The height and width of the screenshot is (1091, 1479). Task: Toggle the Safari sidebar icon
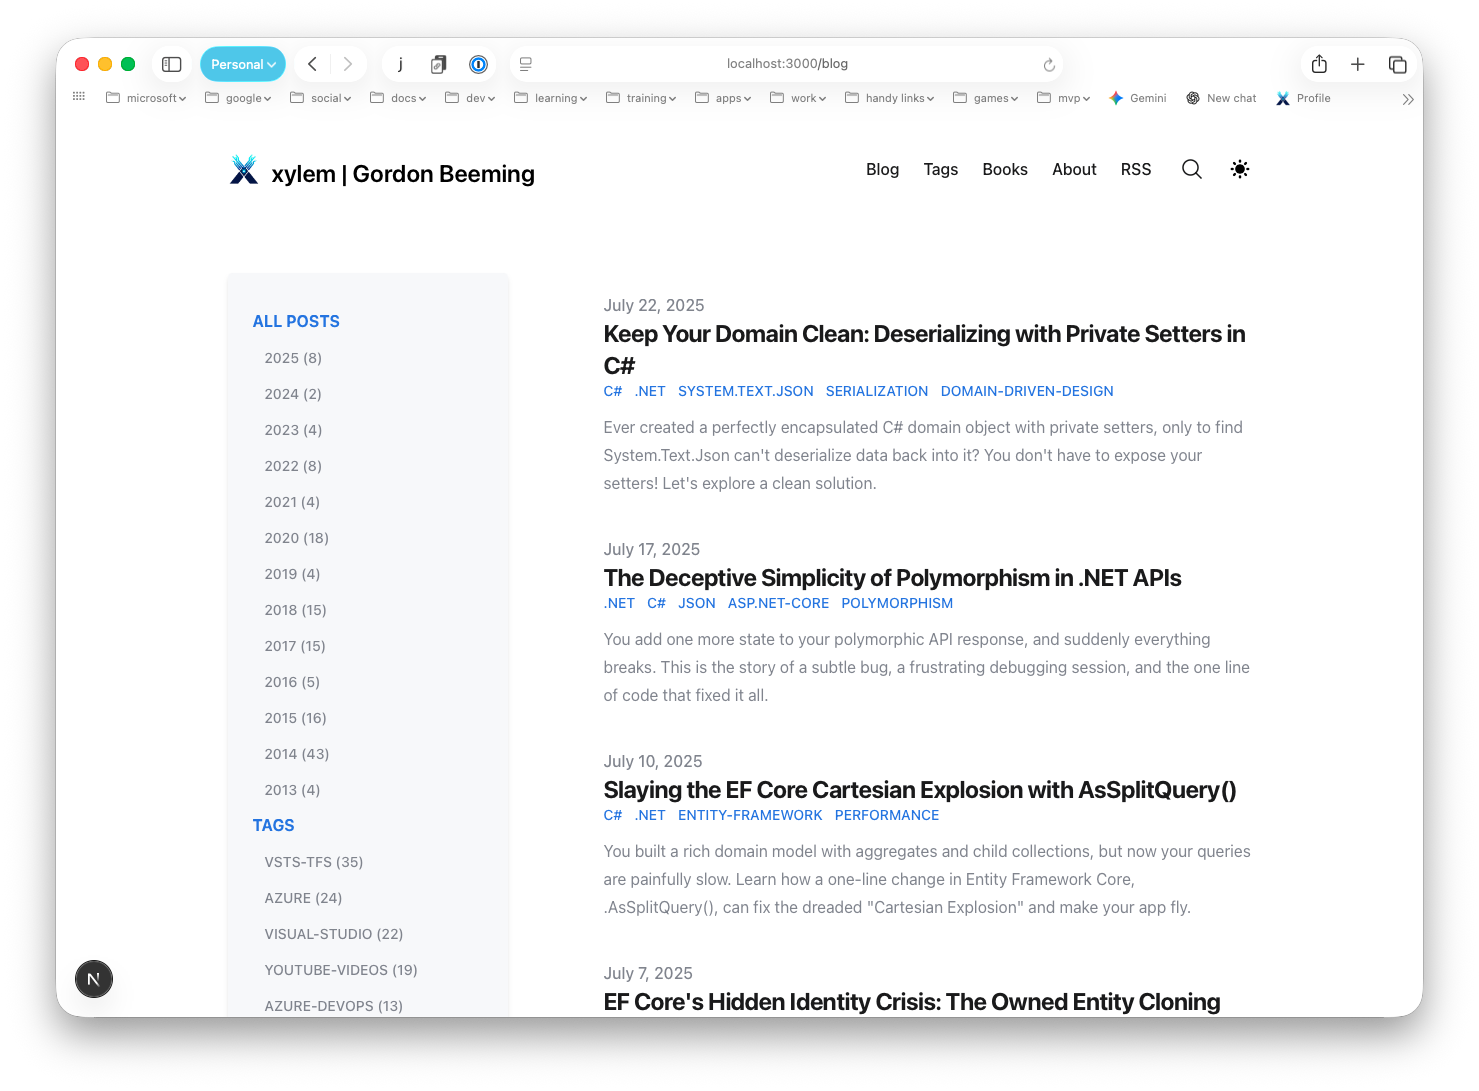(x=172, y=64)
